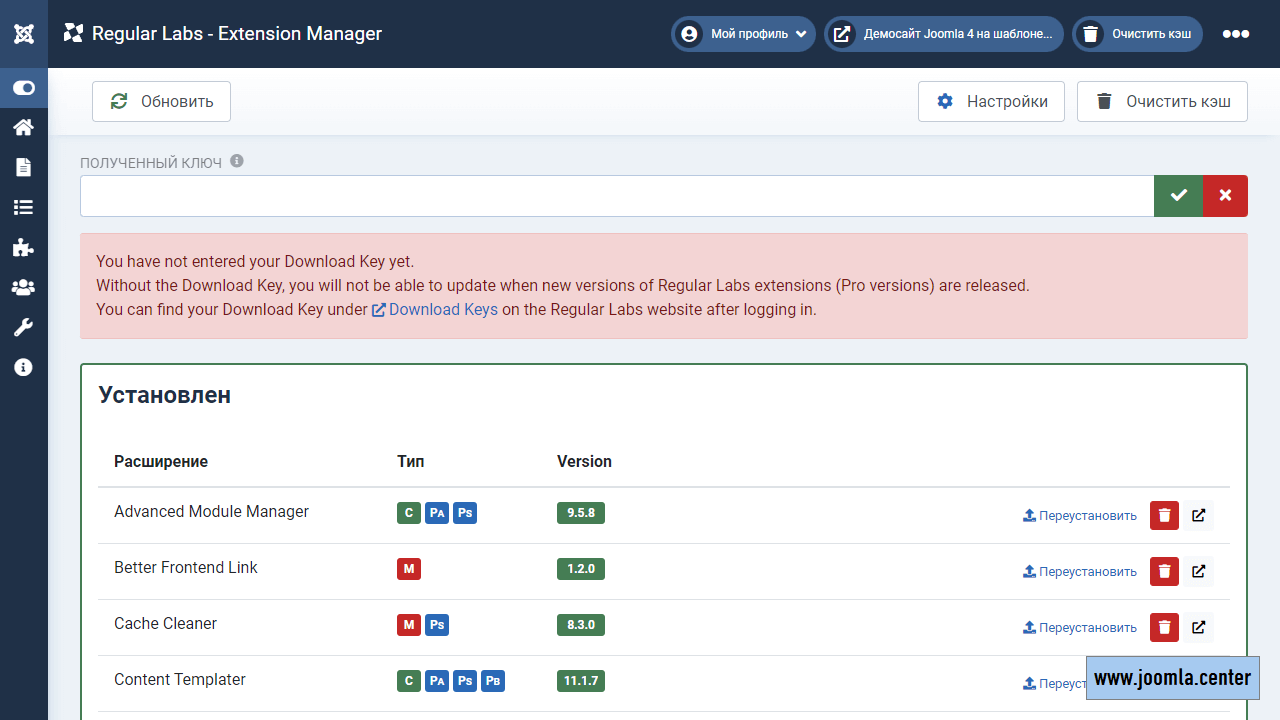Open the Демосайт Joomla 4 site link
This screenshot has width=1280, height=720.
click(x=945, y=34)
